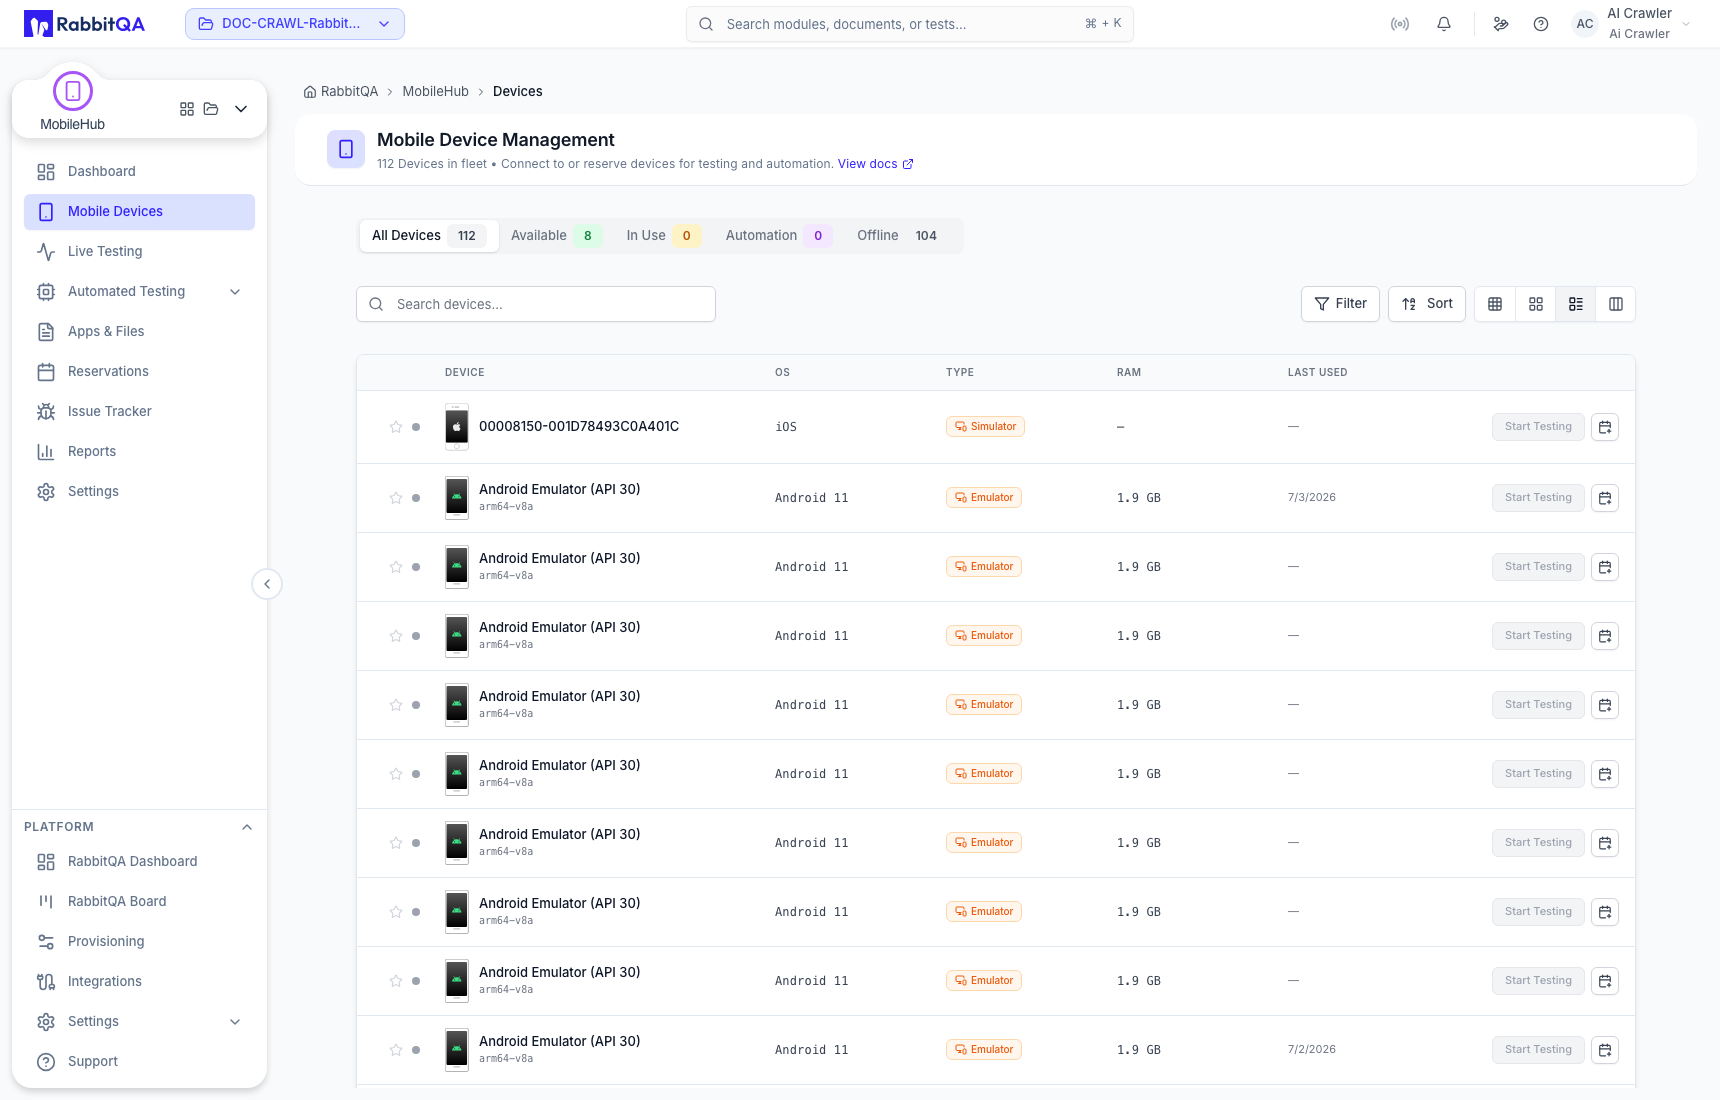Switch to columns view layout icon
Viewport: 1720px width, 1100px height.
tap(1616, 304)
